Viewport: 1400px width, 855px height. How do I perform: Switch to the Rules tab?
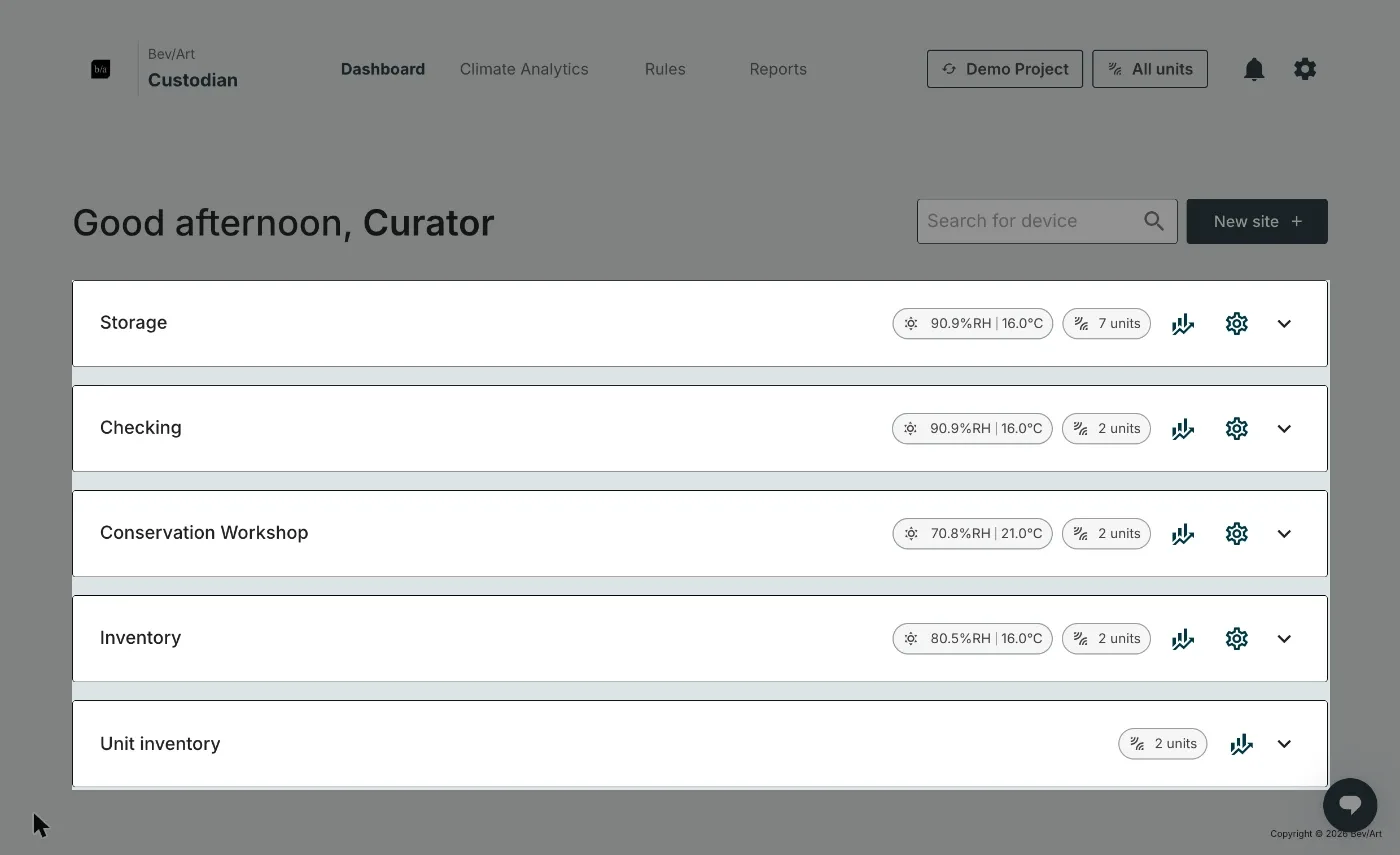tap(665, 69)
